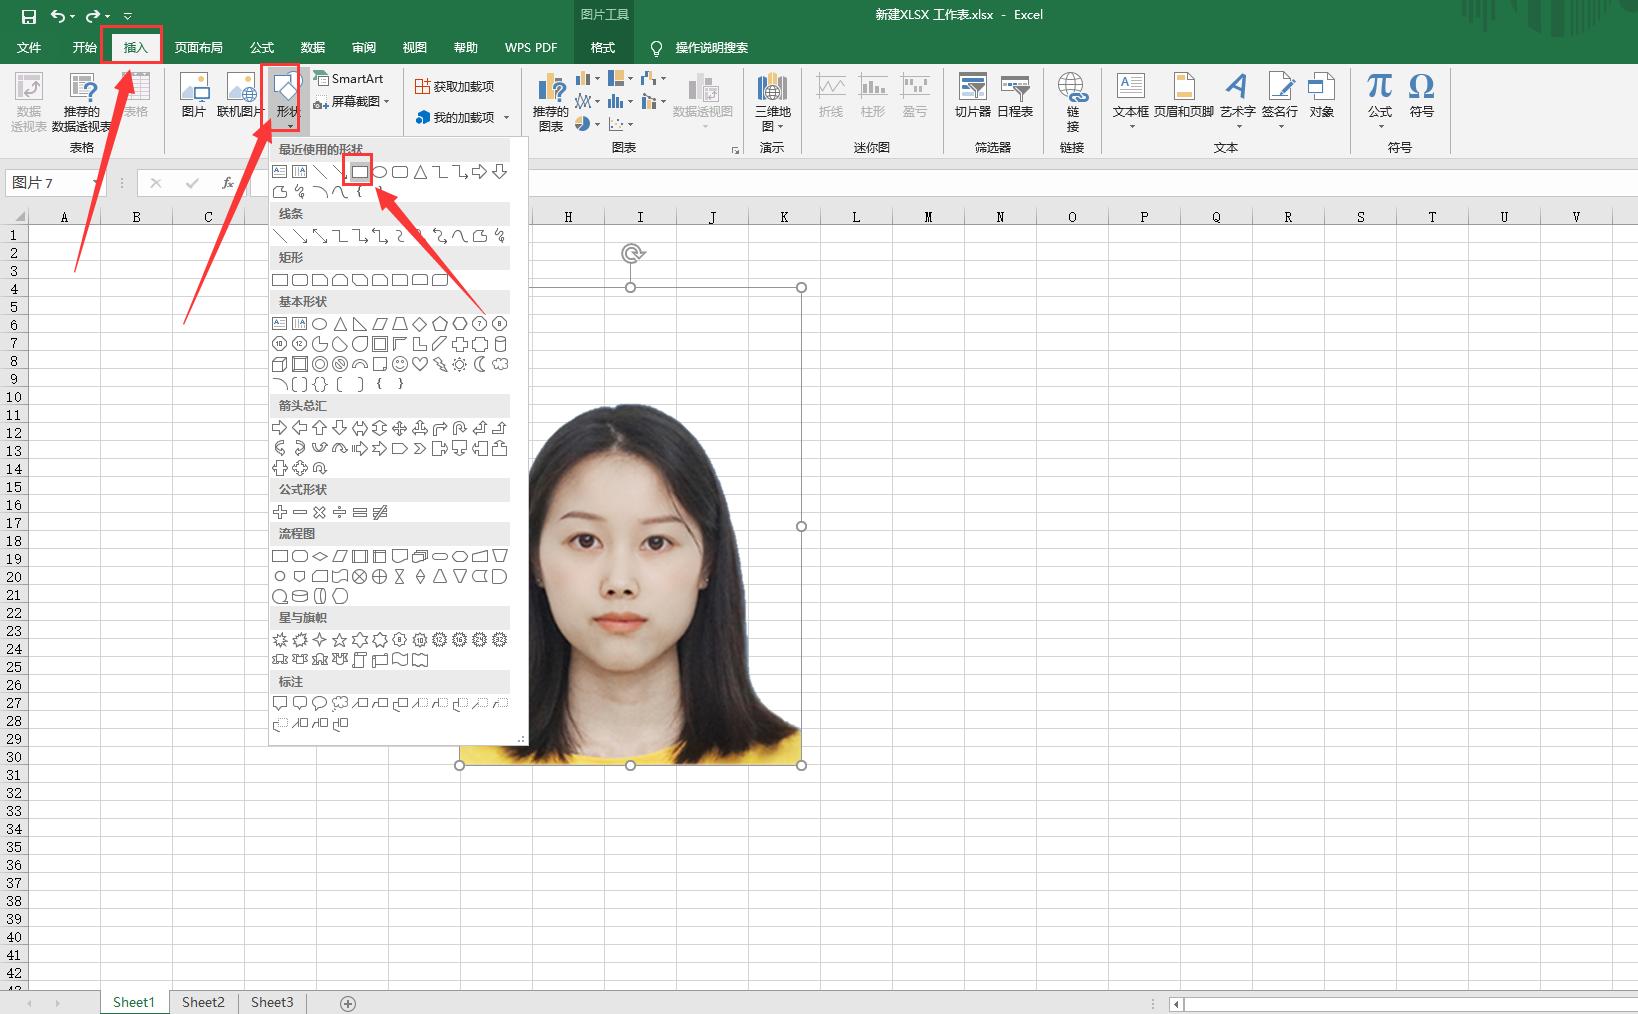Select the heart shape in basic shapes

[420, 364]
